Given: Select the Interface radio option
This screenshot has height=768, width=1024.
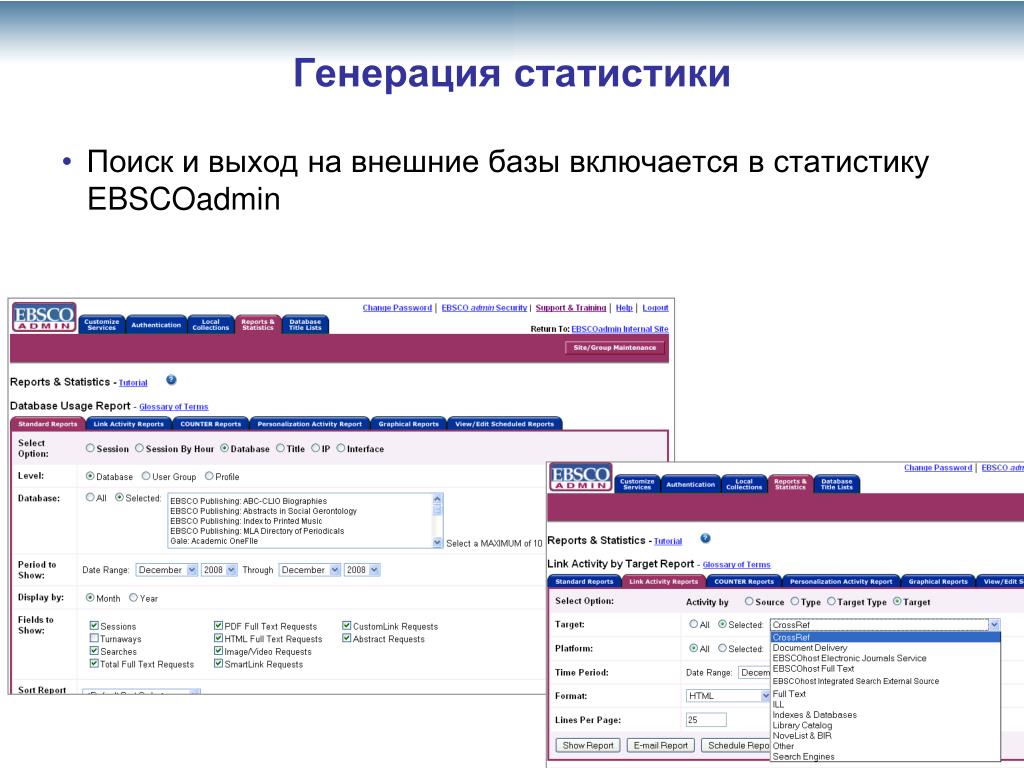Looking at the screenshot, I should tap(340, 448).
